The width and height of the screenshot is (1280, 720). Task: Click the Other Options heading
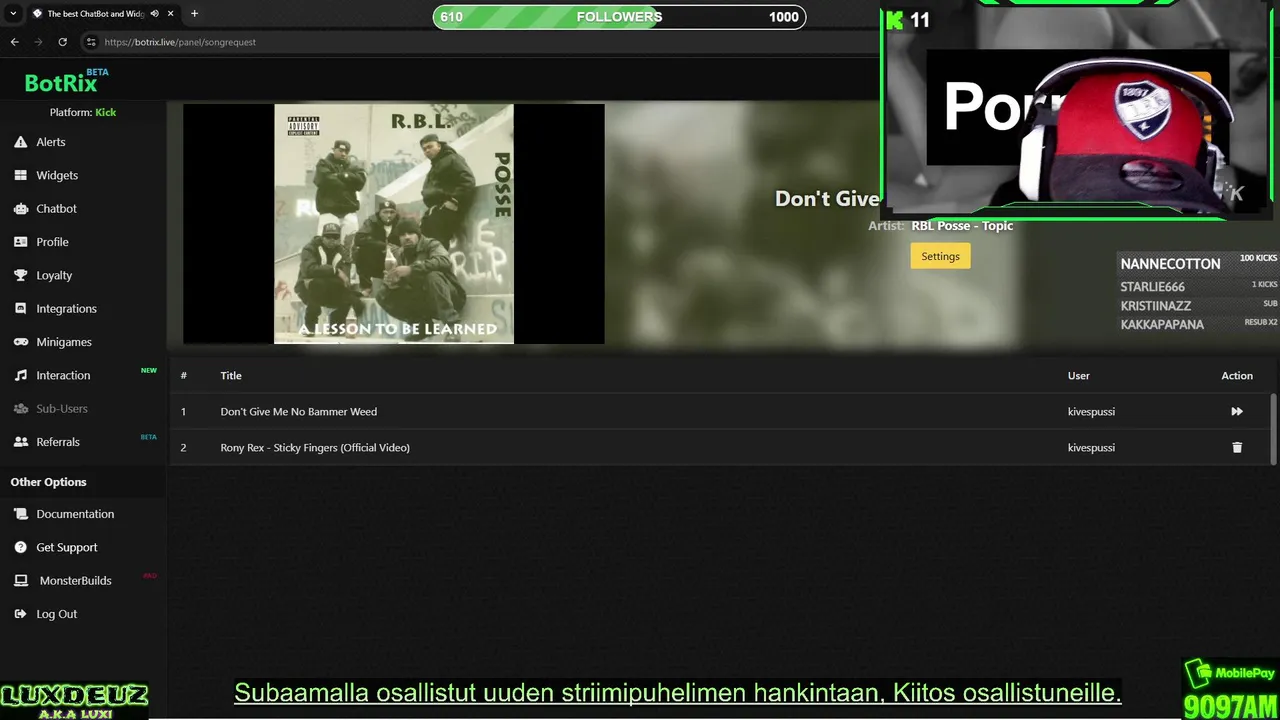(x=48, y=482)
